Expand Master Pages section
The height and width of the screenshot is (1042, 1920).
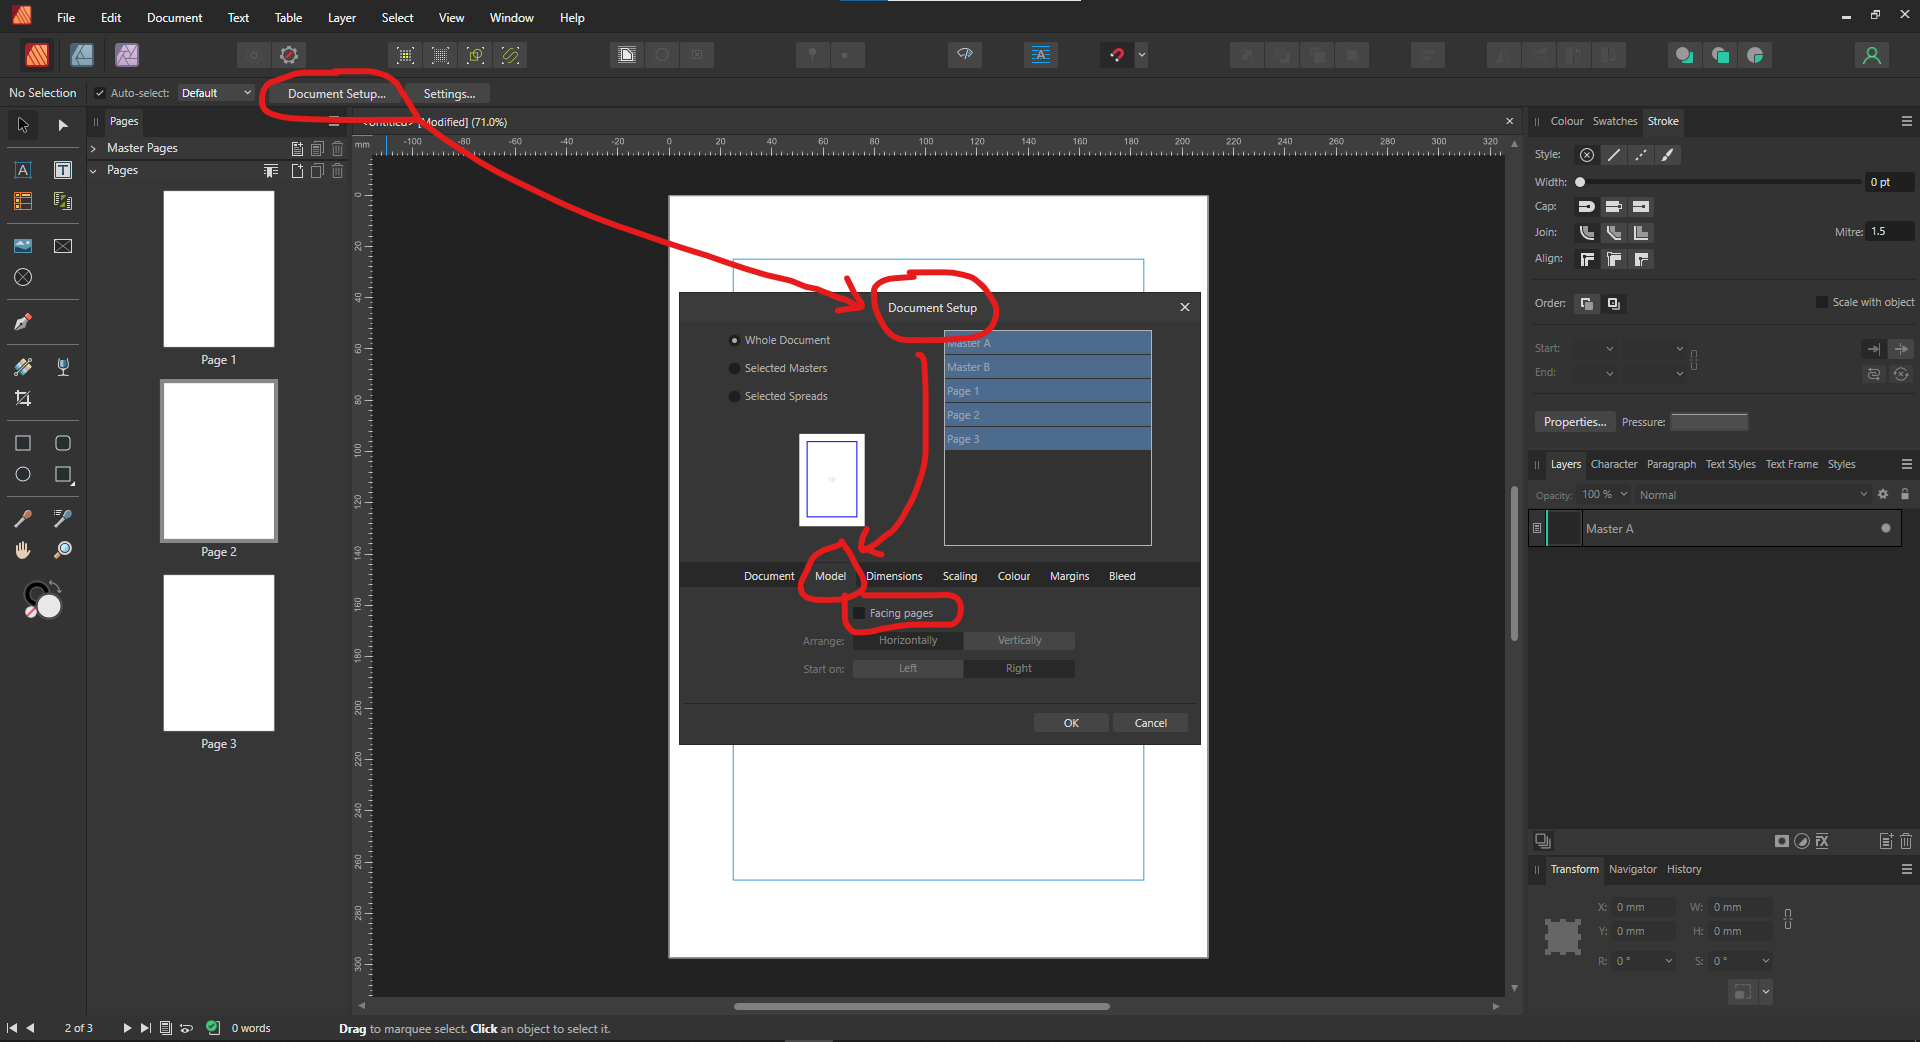94,148
